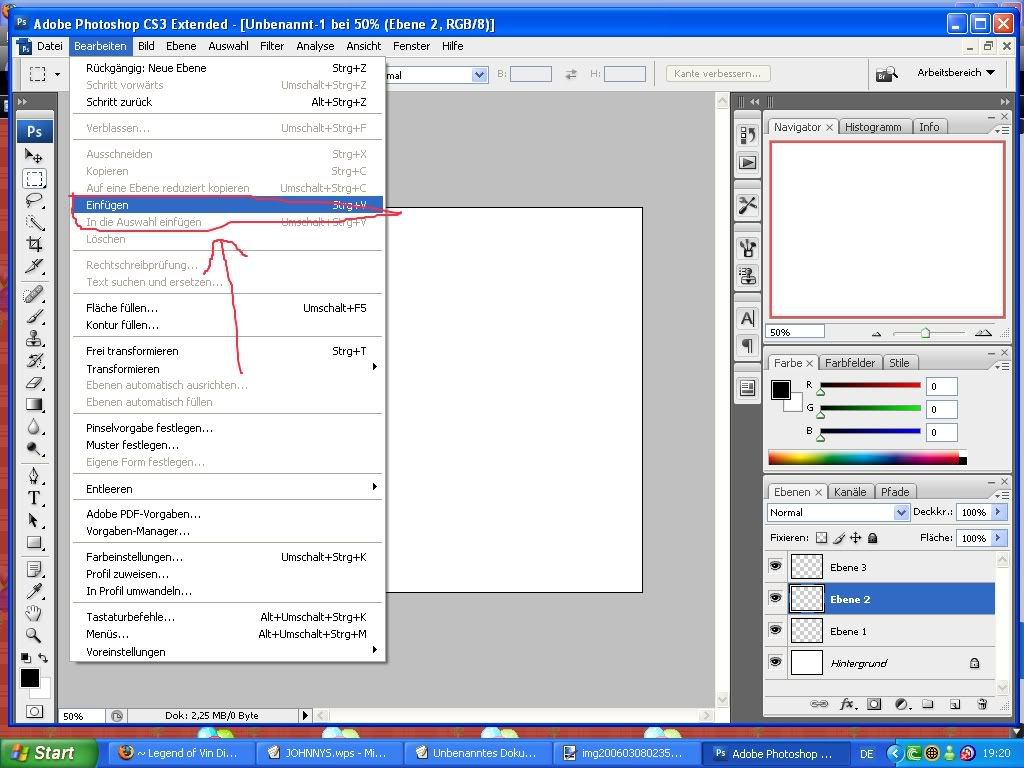Viewport: 1024px width, 768px height.
Task: Select the Crop tool
Action: [x=34, y=244]
